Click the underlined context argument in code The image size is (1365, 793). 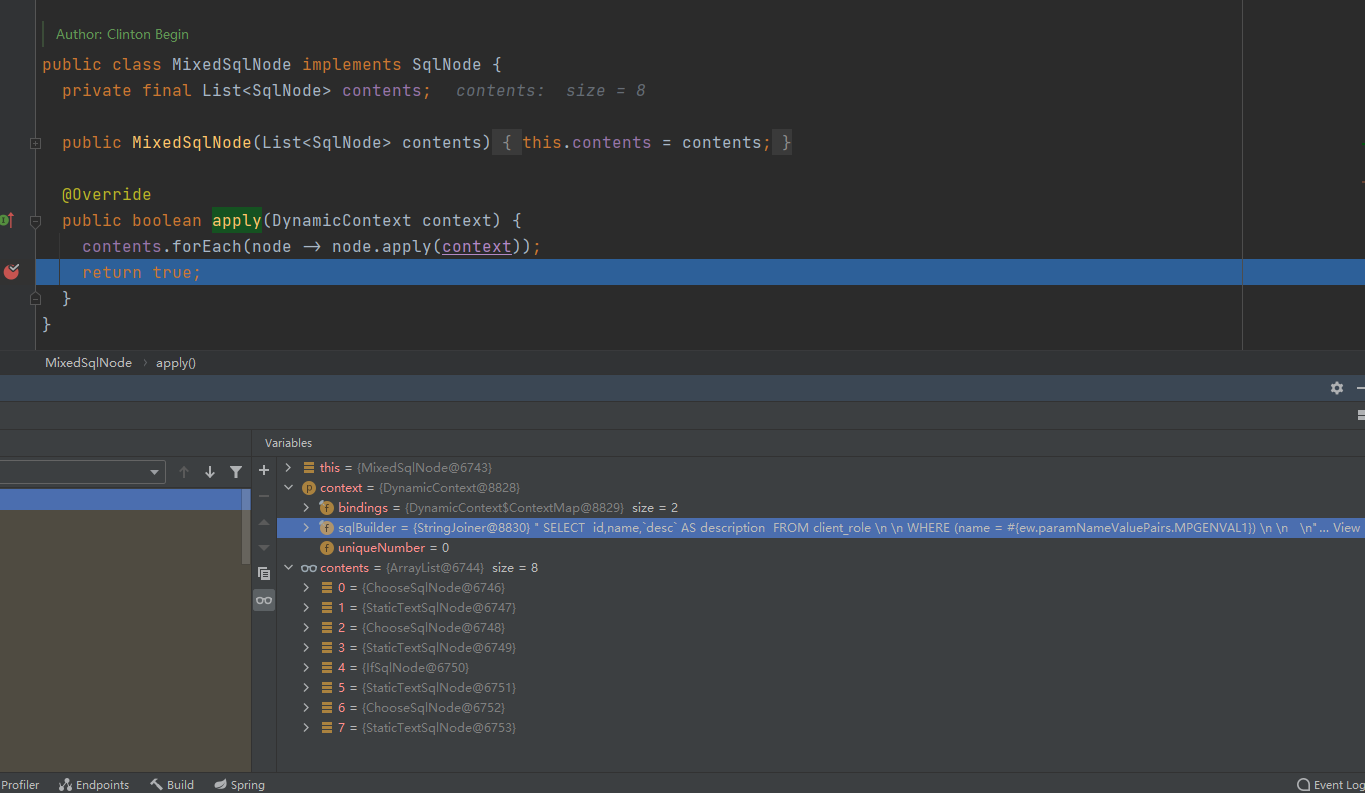coord(477,246)
